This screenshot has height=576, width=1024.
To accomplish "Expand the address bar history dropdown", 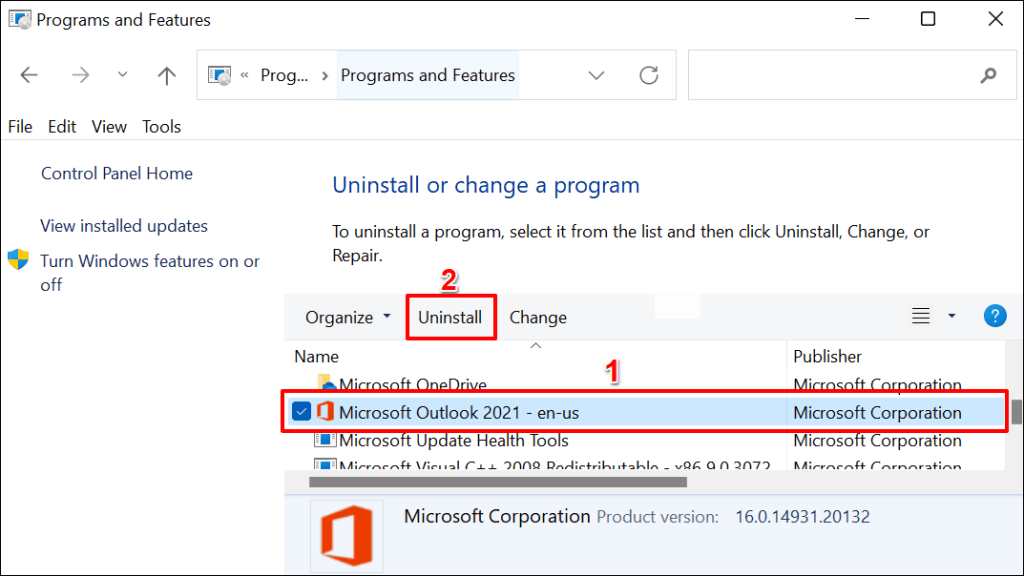I will tap(597, 75).
